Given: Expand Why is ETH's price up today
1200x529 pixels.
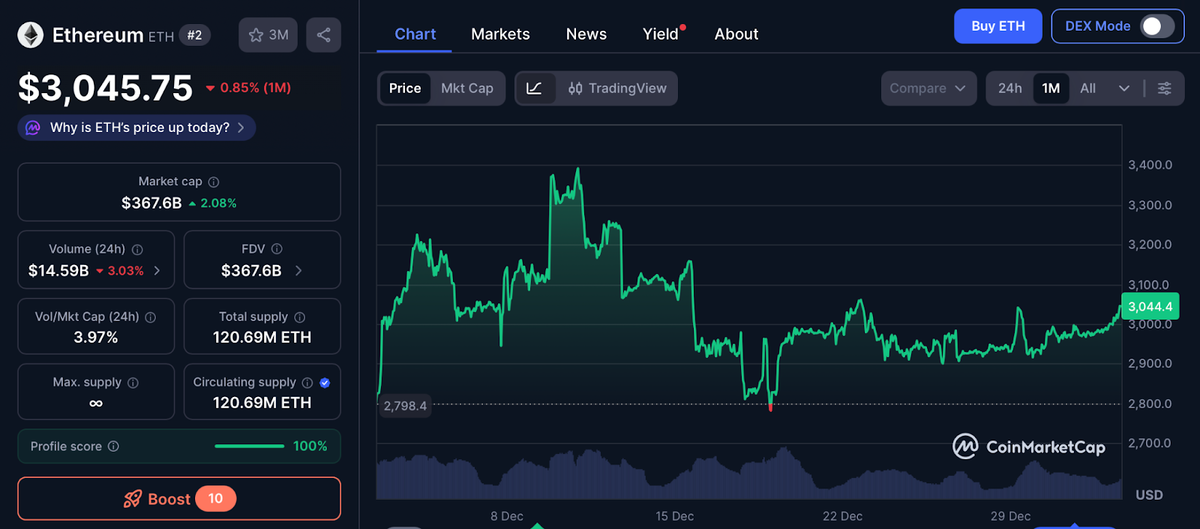Looking at the screenshot, I should point(137,128).
